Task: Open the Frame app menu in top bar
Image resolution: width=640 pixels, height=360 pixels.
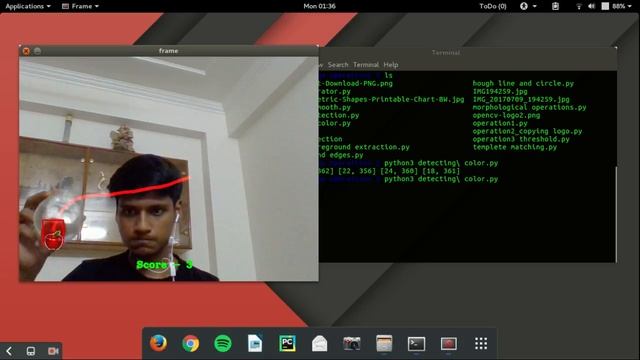Action: pyautogui.click(x=80, y=6)
